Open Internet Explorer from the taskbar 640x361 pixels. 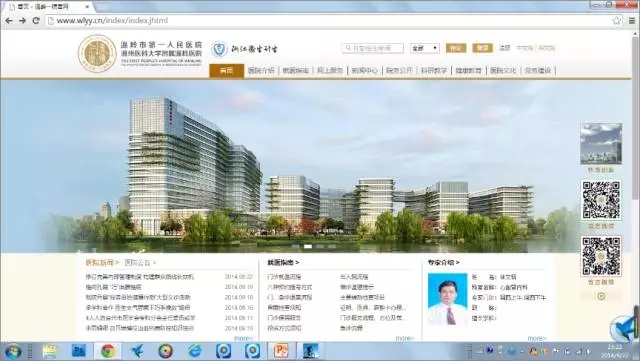click(195, 351)
